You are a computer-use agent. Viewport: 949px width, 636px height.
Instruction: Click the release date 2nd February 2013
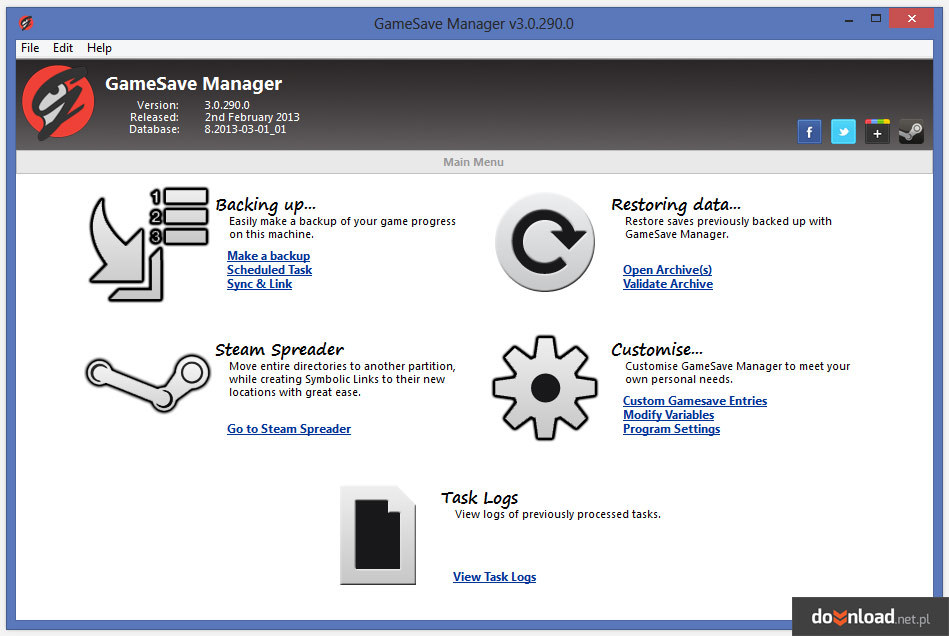coord(252,117)
